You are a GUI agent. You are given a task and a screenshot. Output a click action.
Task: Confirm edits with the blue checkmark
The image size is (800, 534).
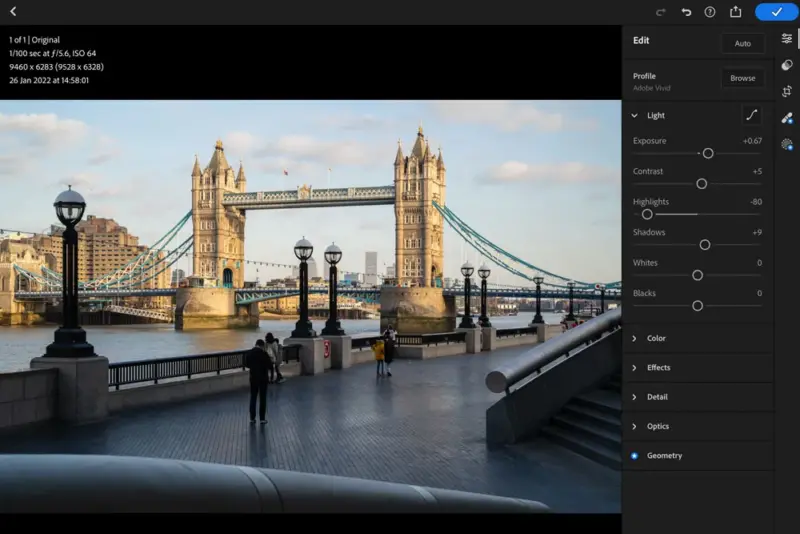tap(776, 12)
